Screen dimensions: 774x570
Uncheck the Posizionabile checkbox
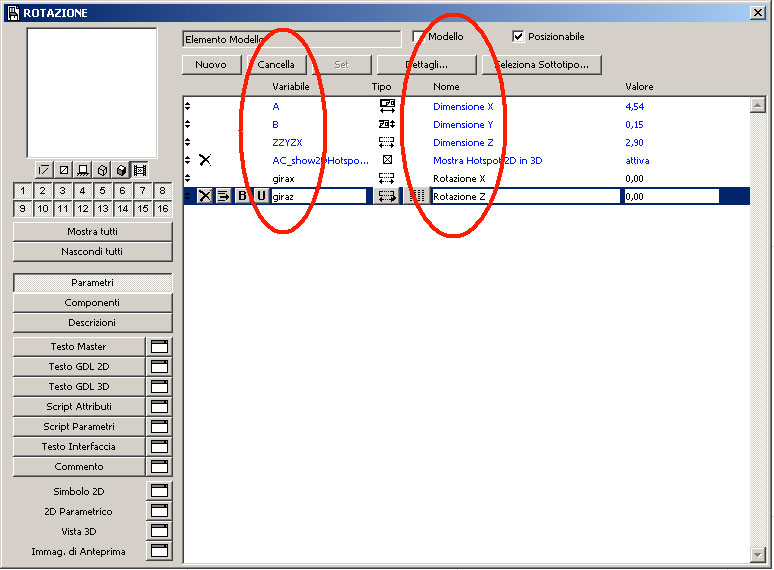tap(517, 37)
